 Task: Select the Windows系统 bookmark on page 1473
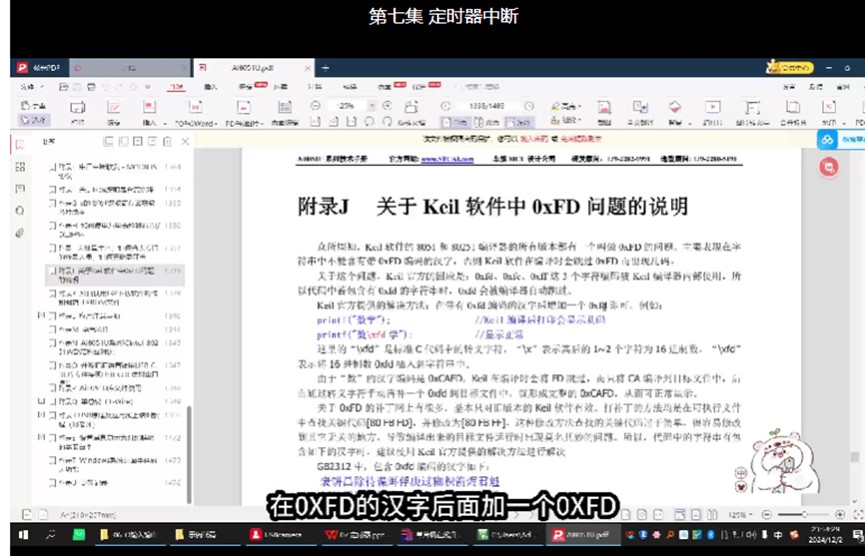[x=115, y=464]
